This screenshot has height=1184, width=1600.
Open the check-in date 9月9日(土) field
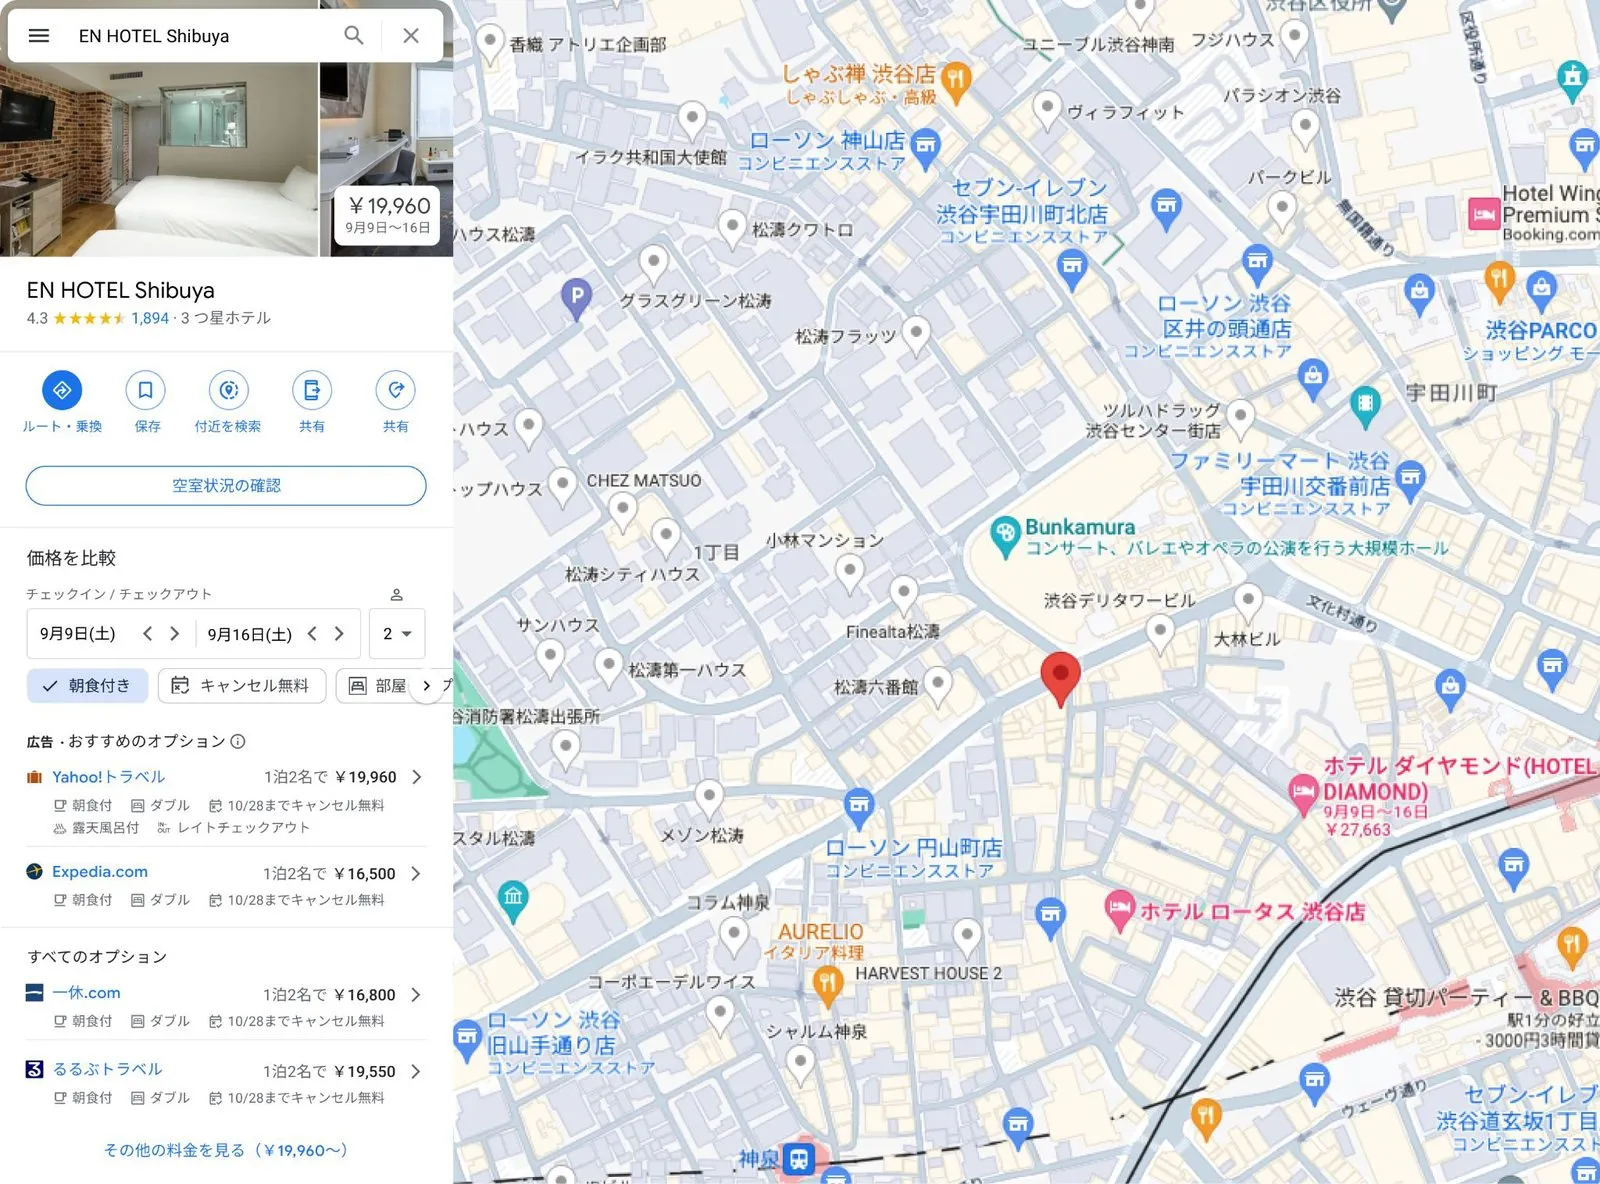[78, 634]
